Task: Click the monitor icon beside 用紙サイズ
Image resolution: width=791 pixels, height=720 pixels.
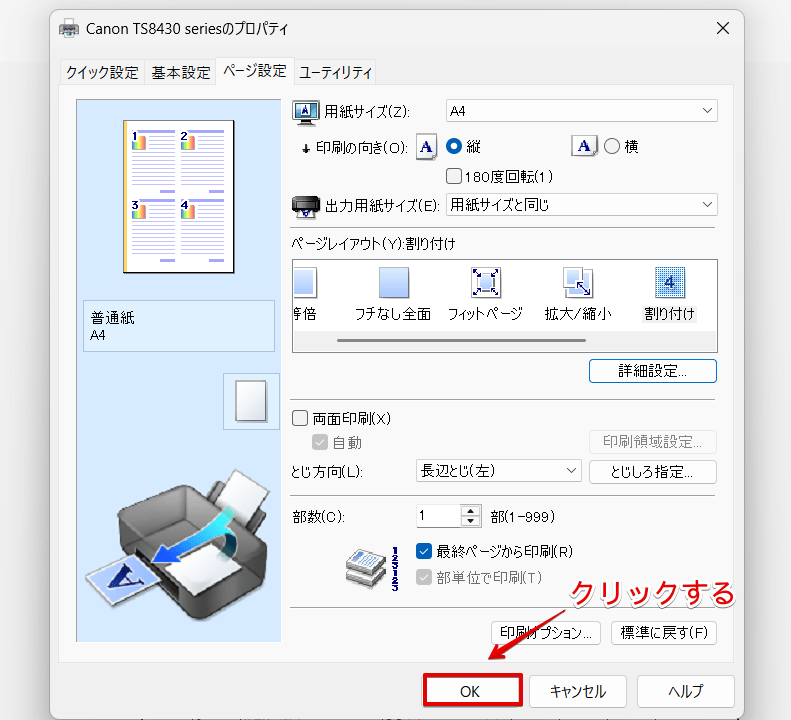Action: [x=305, y=113]
